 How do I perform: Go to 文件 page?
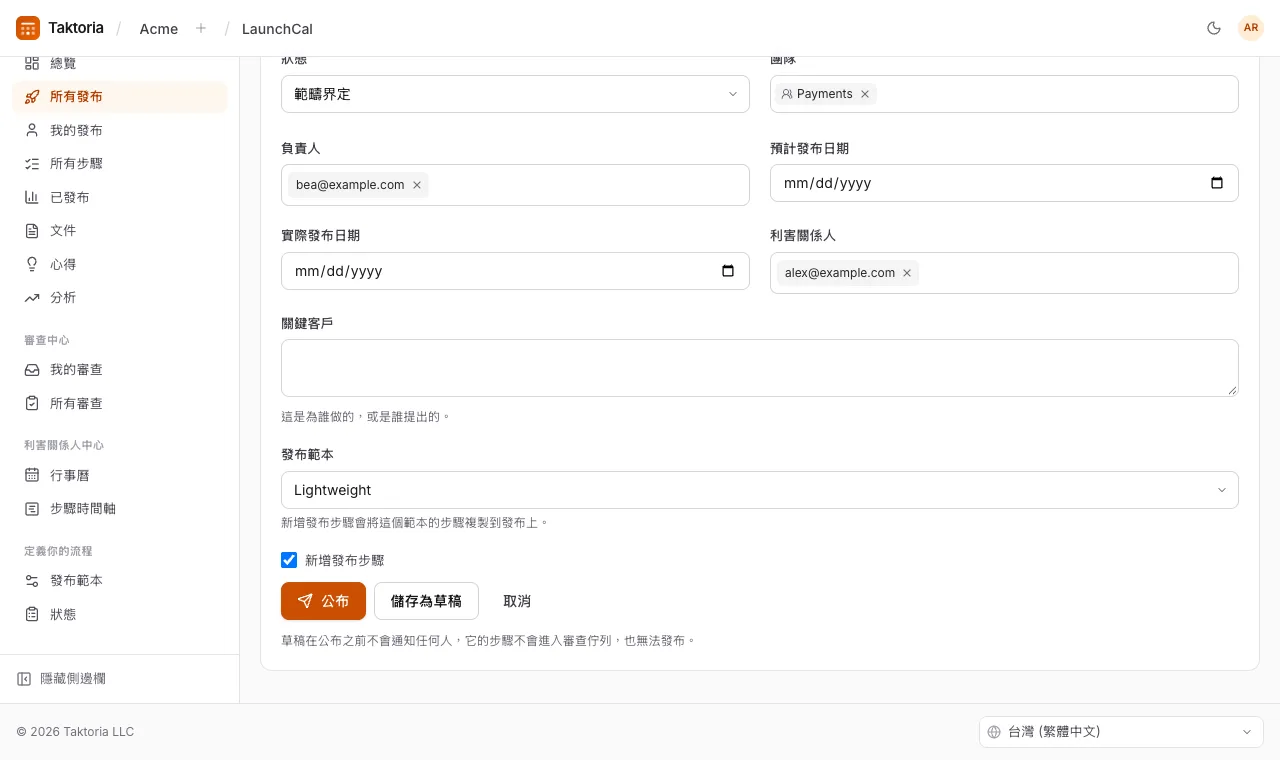(x=120, y=231)
